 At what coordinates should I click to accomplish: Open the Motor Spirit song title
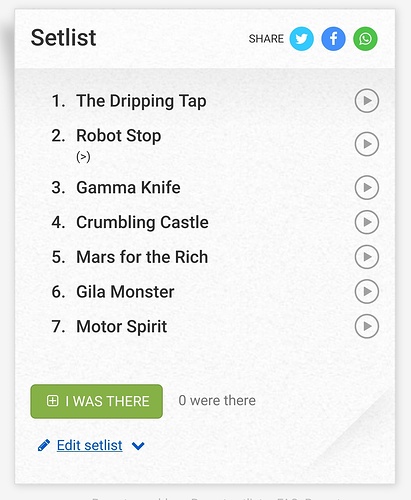tap(122, 327)
